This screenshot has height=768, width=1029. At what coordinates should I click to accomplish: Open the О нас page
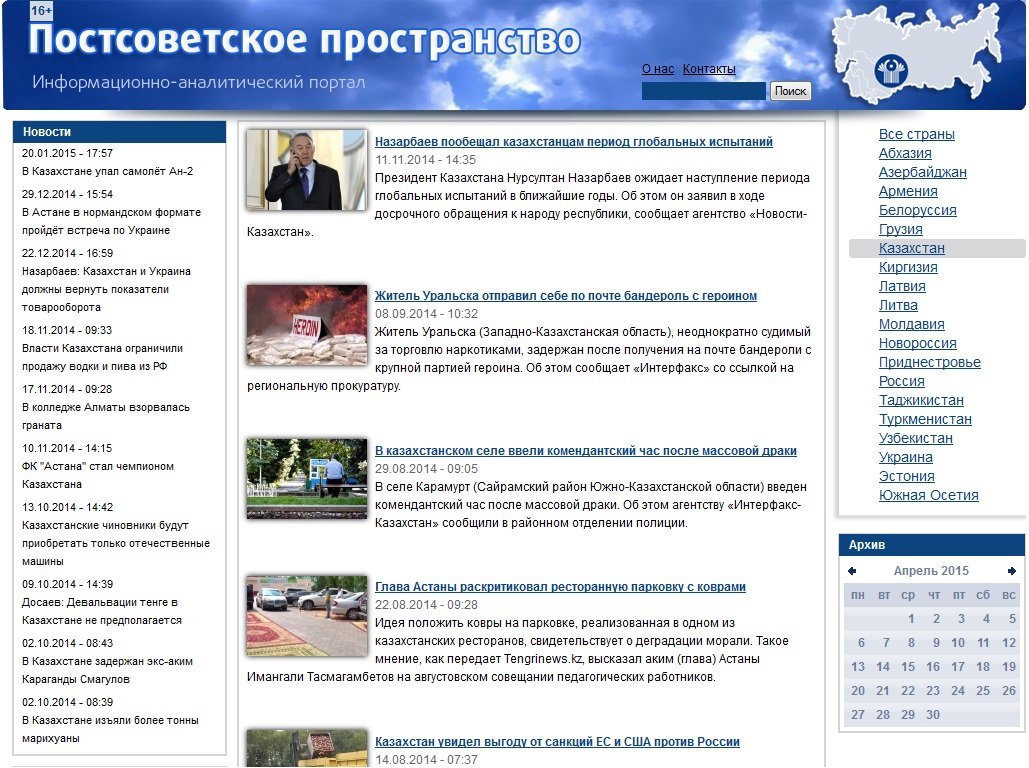pos(658,69)
